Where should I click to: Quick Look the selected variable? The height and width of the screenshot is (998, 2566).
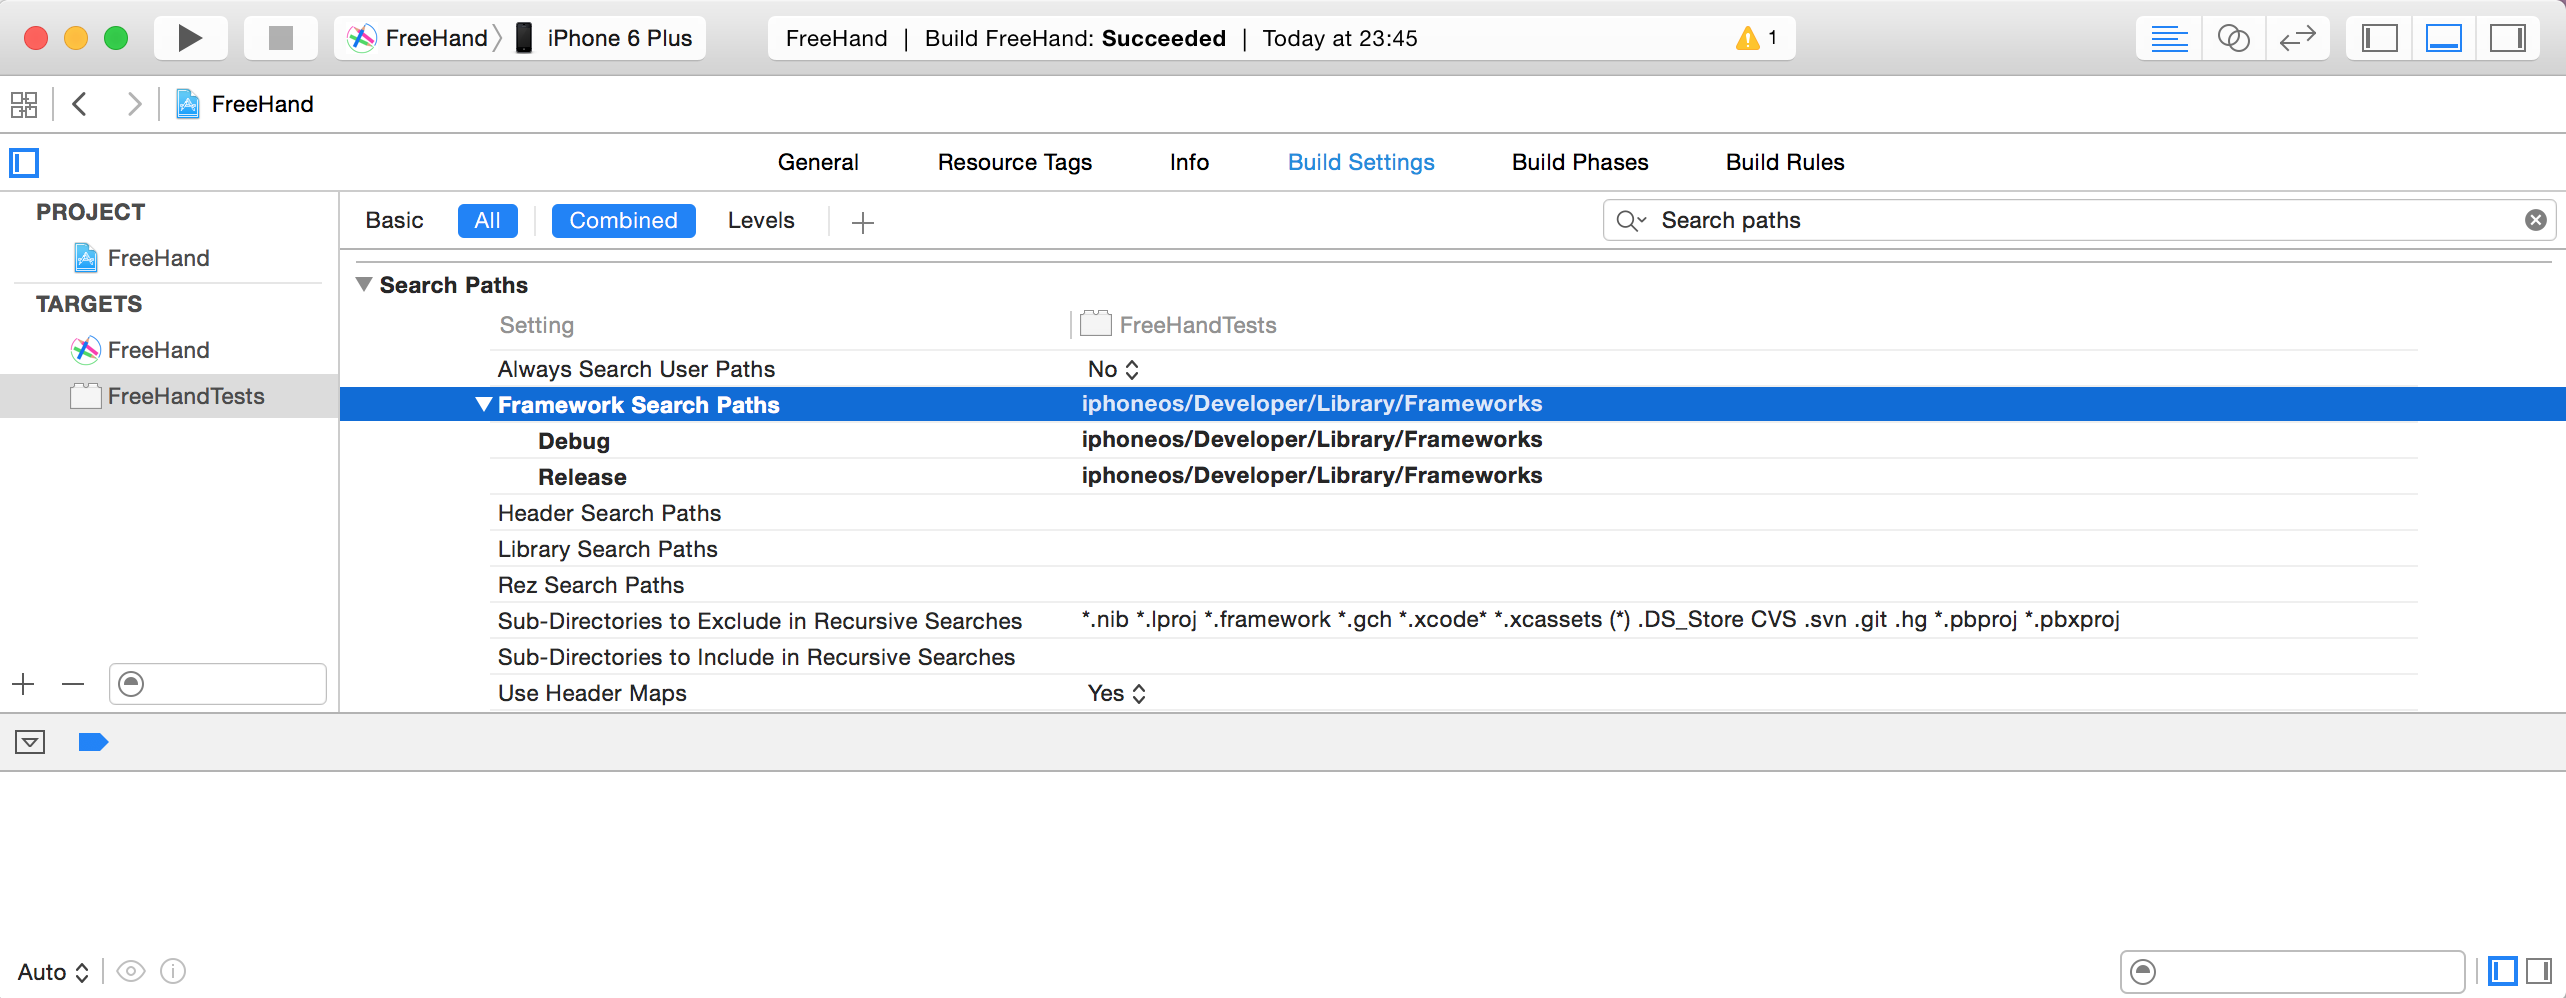tap(131, 971)
